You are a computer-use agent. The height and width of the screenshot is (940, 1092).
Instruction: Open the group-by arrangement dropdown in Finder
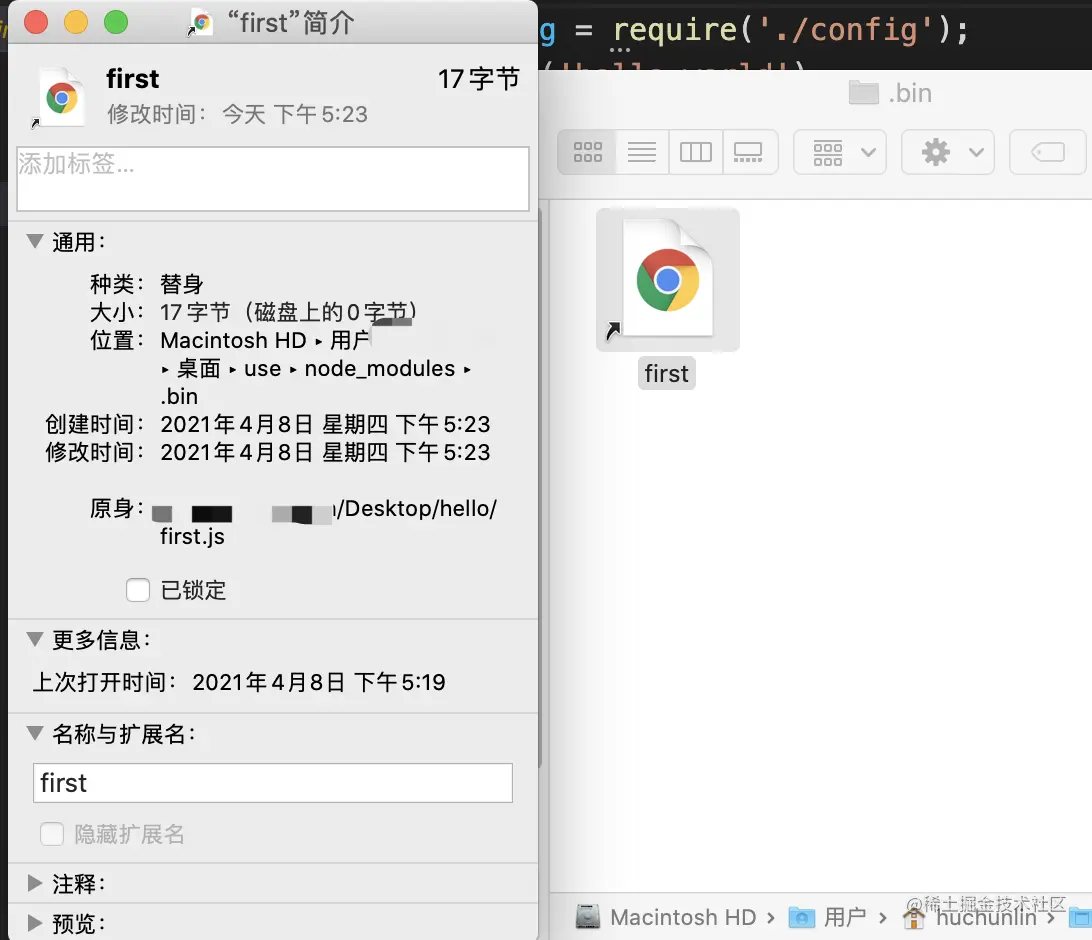(840, 152)
